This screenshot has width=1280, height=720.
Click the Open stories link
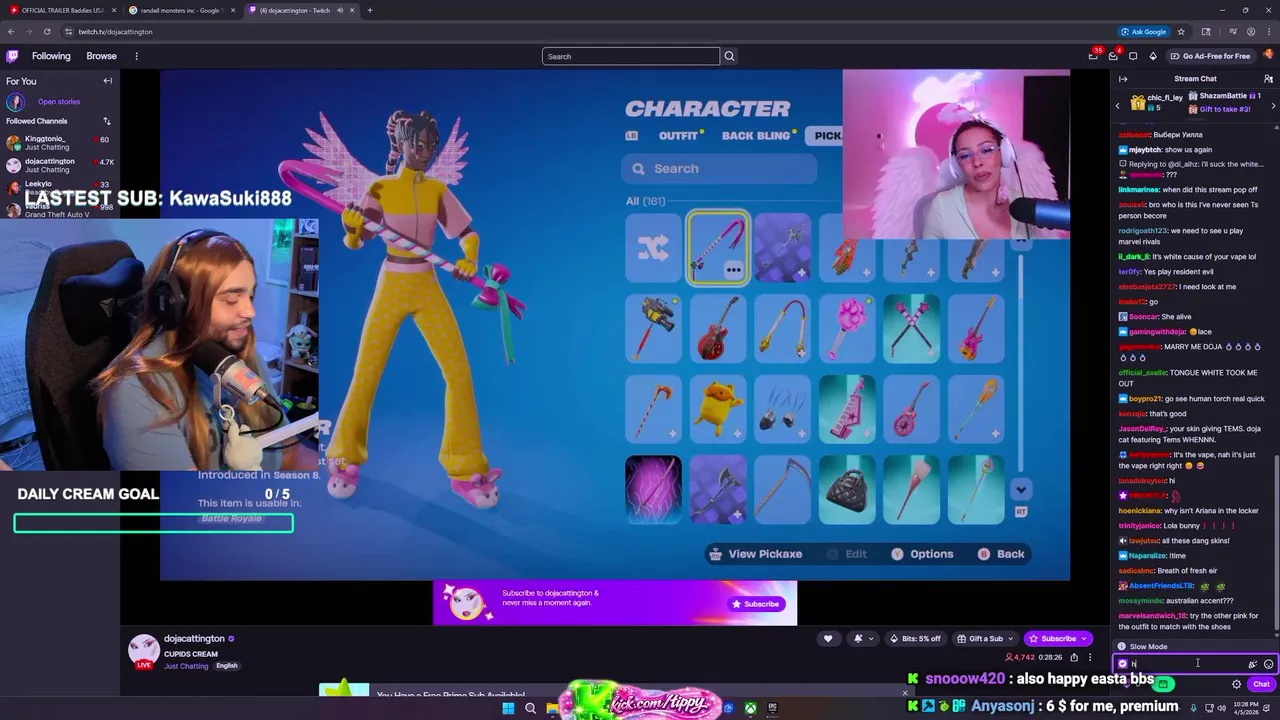coord(59,101)
